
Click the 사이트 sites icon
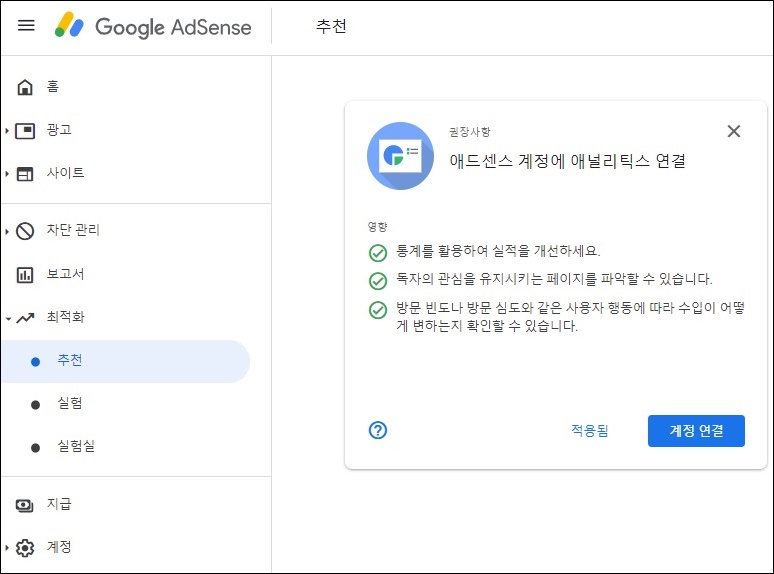click(25, 174)
